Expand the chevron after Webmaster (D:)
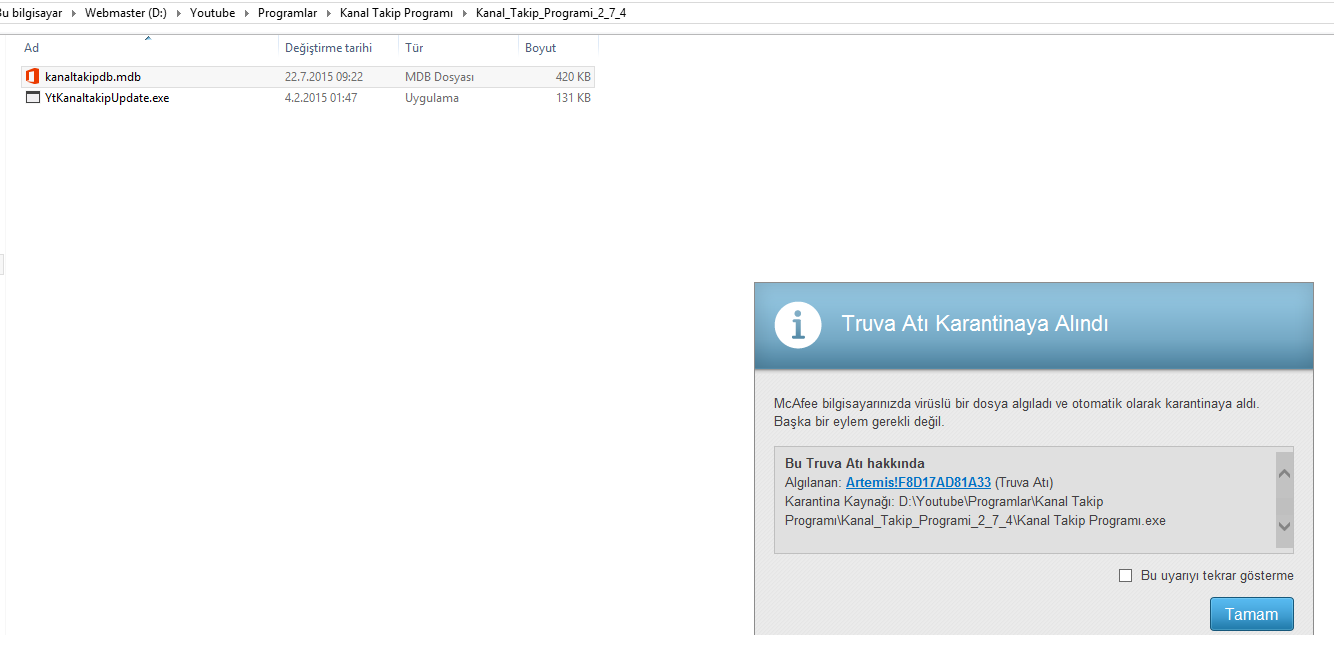 pos(180,14)
